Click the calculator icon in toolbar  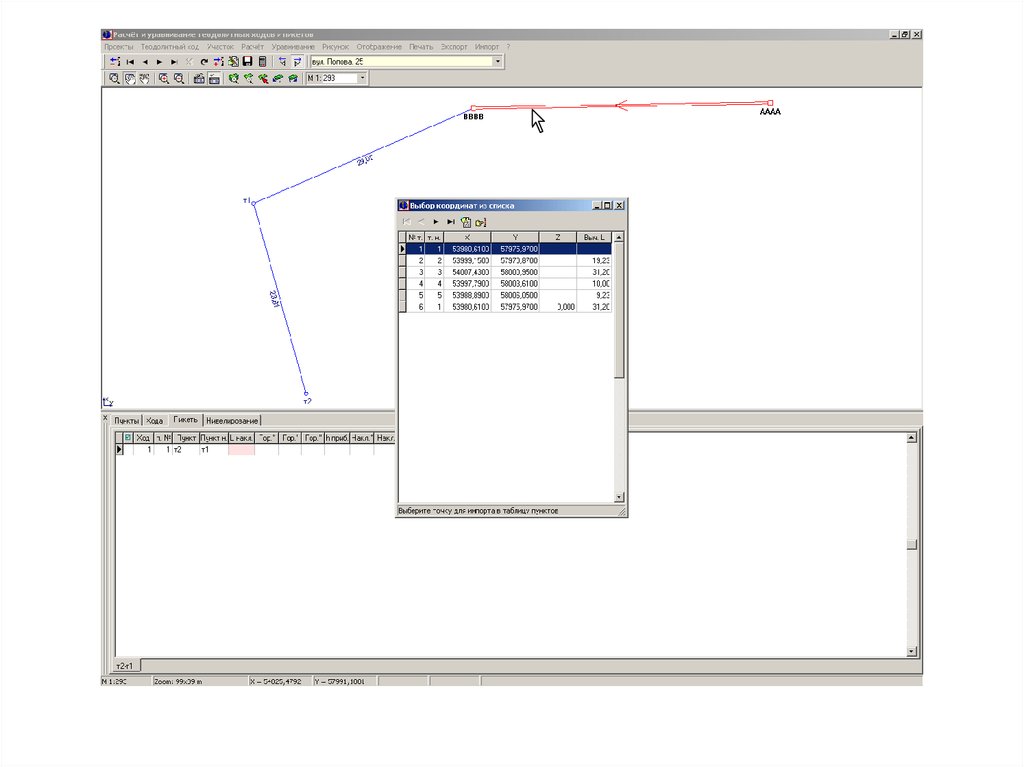(262, 62)
